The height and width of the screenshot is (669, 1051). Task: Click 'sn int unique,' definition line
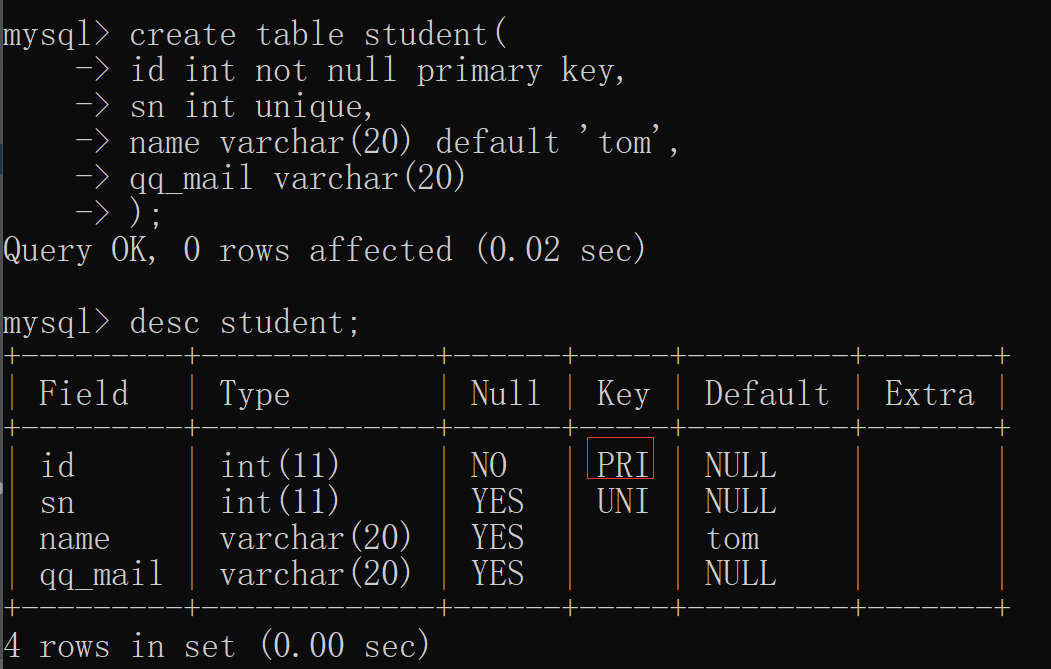pos(251,107)
